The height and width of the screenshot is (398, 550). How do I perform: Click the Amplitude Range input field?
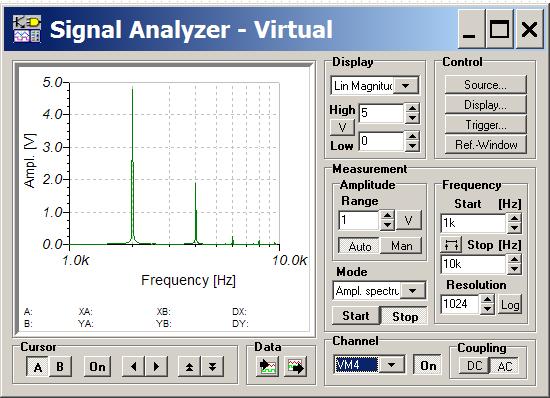coord(359,220)
